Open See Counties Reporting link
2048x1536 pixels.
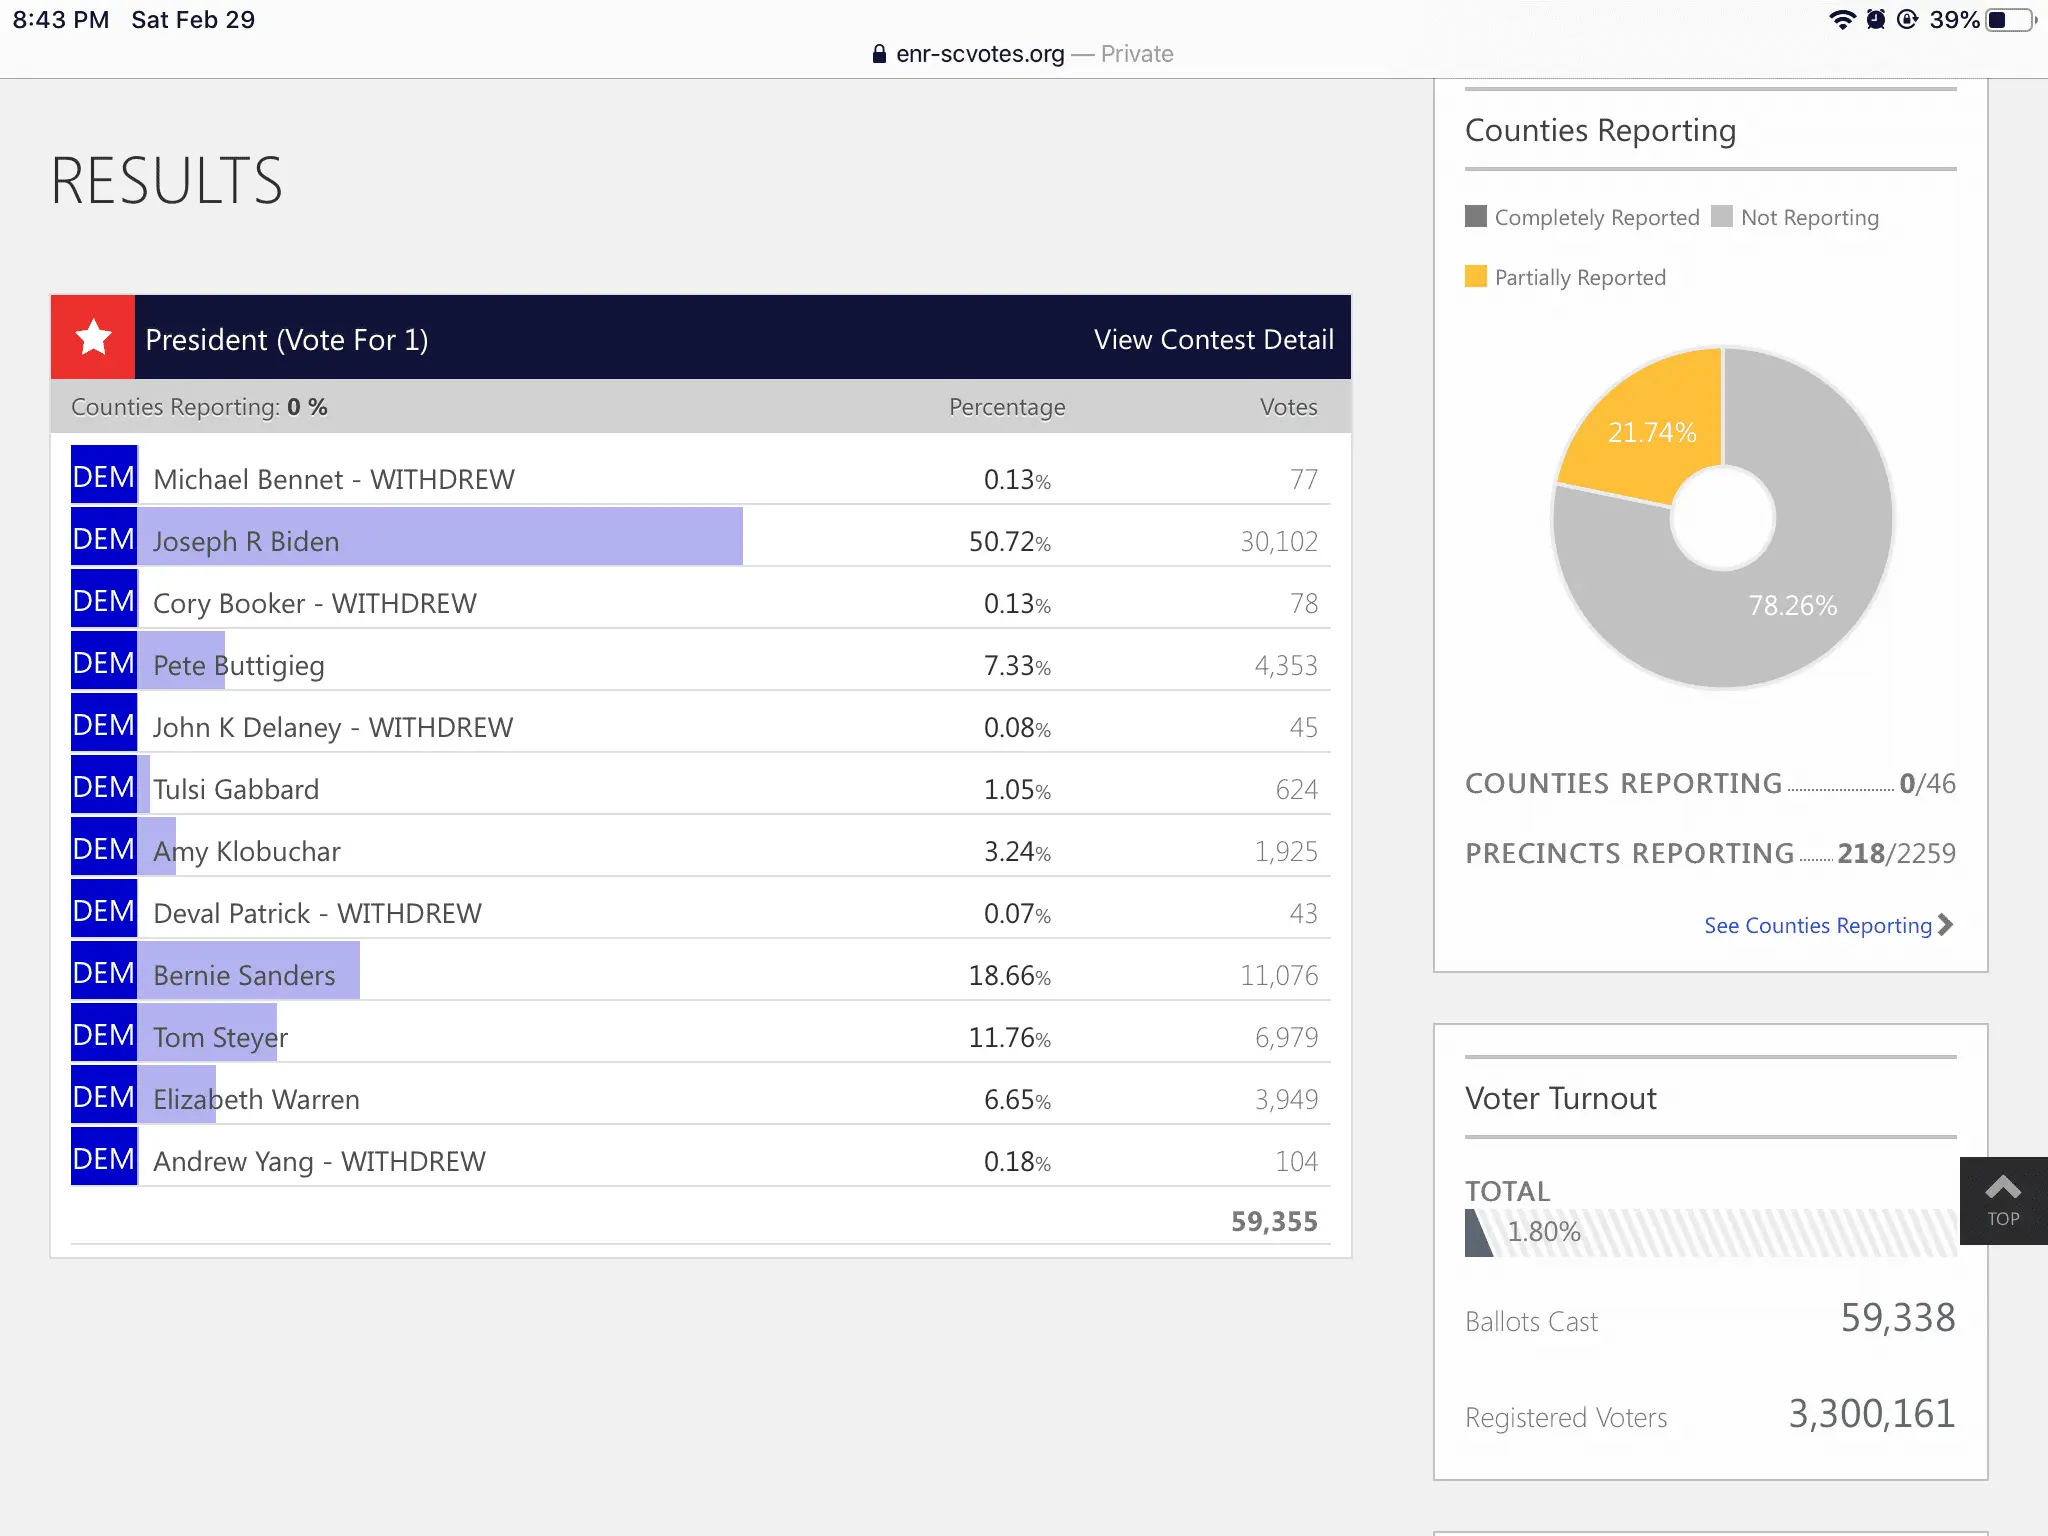coord(1817,926)
